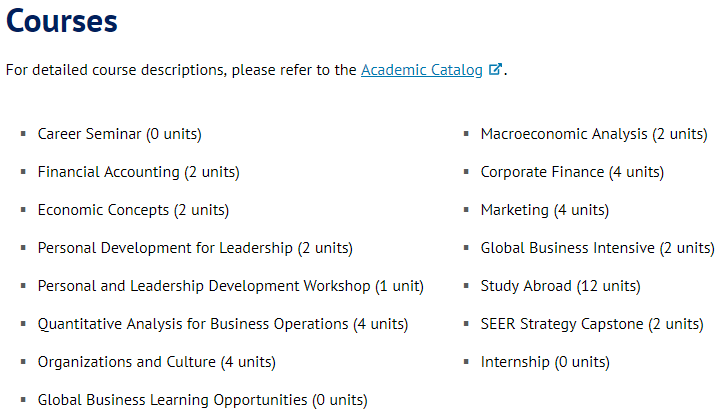Viewport: 725px width, 414px height.
Task: Select Personal and Leadership Development Workshop
Action: [x=231, y=286]
